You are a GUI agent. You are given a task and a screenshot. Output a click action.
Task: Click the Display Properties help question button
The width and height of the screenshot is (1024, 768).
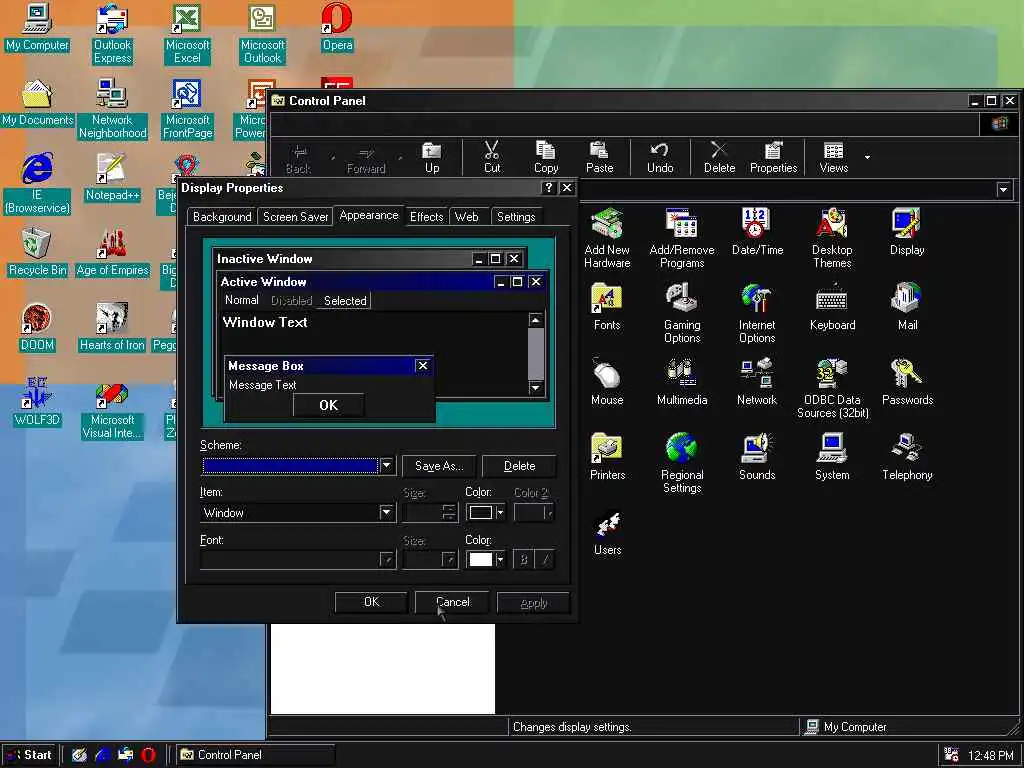[x=549, y=188]
